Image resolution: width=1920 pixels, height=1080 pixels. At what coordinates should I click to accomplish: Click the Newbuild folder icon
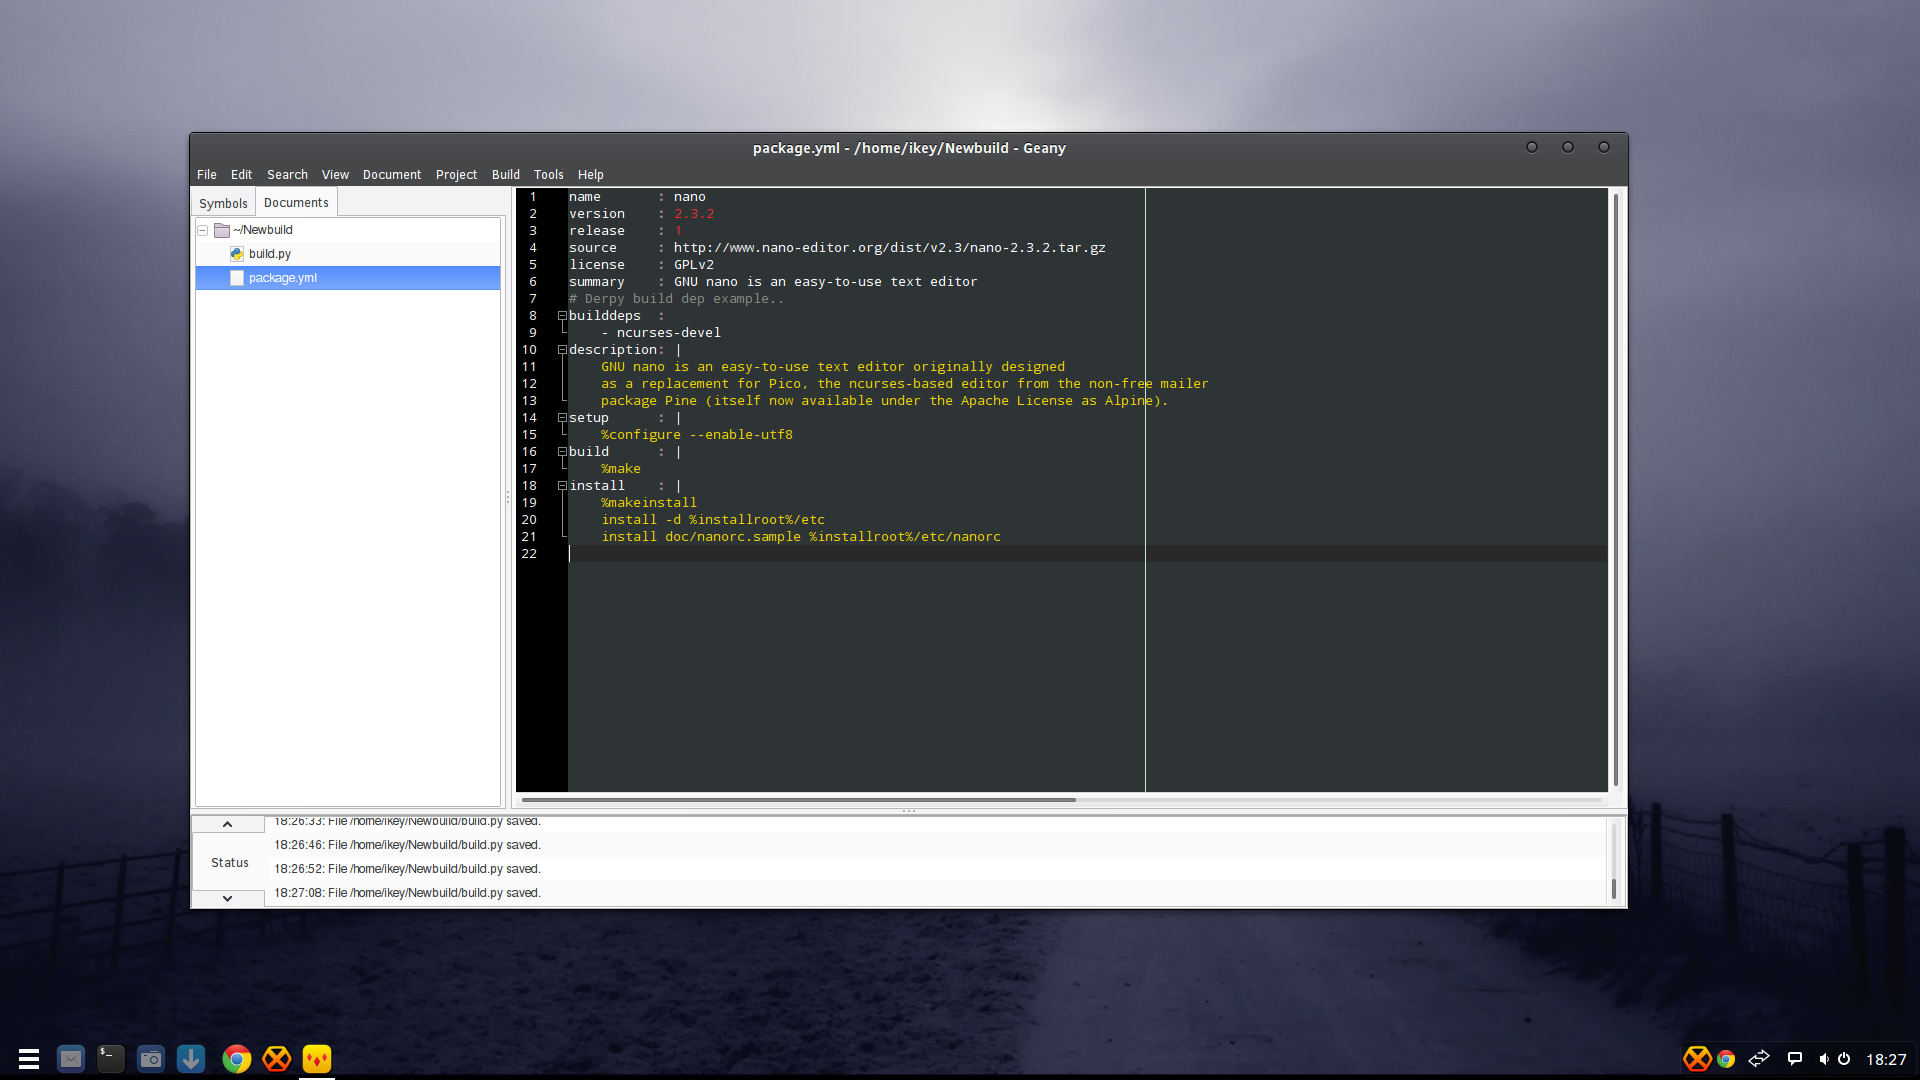pyautogui.click(x=222, y=230)
